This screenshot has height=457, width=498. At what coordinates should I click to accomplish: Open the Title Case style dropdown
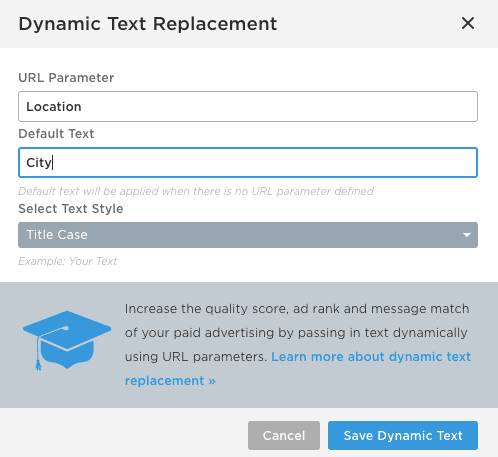[x=248, y=235]
